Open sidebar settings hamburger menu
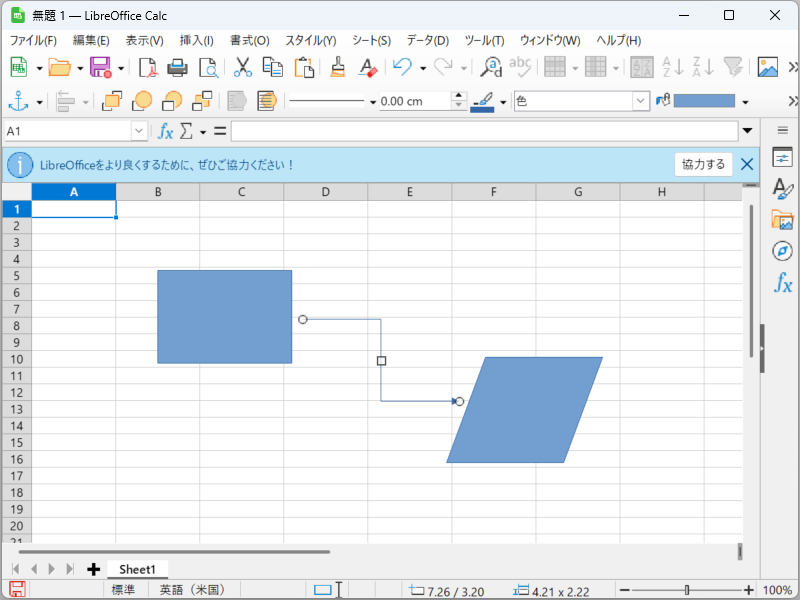Viewport: 800px width, 600px height. coord(783,131)
